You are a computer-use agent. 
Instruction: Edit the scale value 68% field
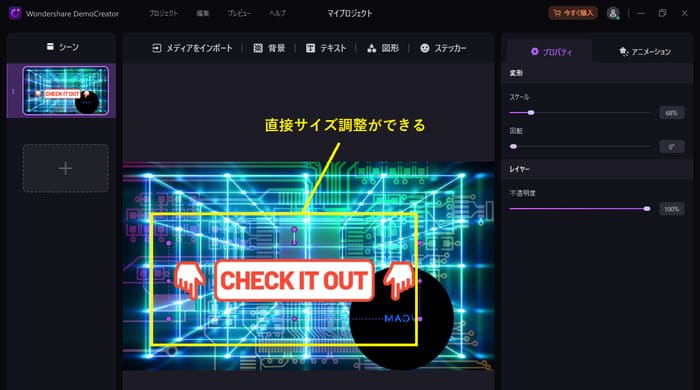pyautogui.click(x=671, y=113)
